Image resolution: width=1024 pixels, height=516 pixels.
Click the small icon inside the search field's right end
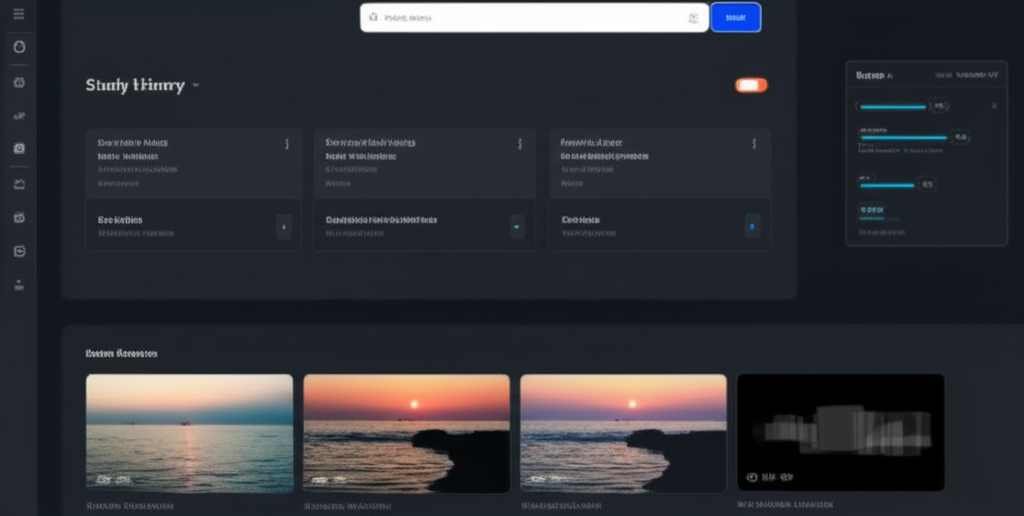pos(693,18)
